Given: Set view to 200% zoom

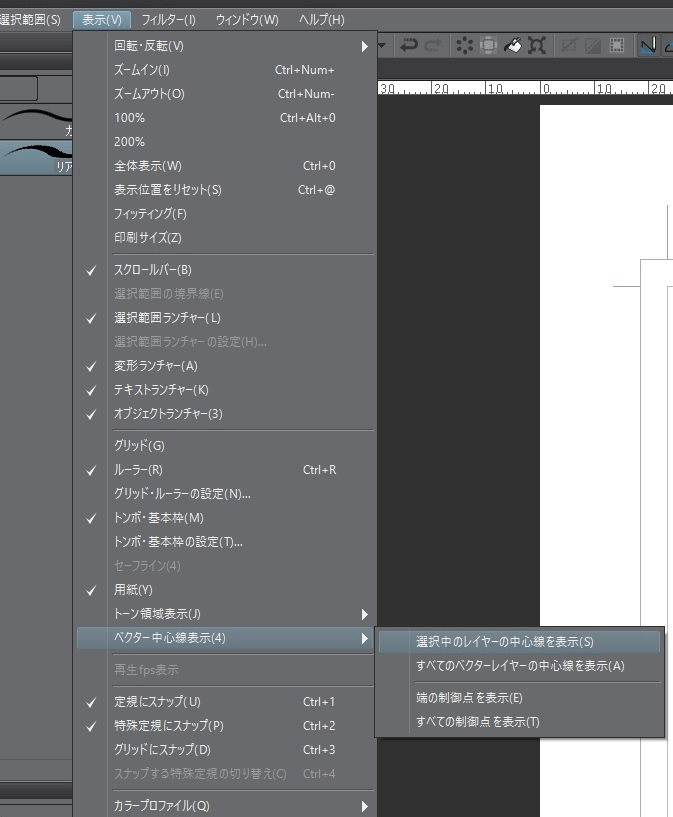Looking at the screenshot, I should [x=225, y=142].
